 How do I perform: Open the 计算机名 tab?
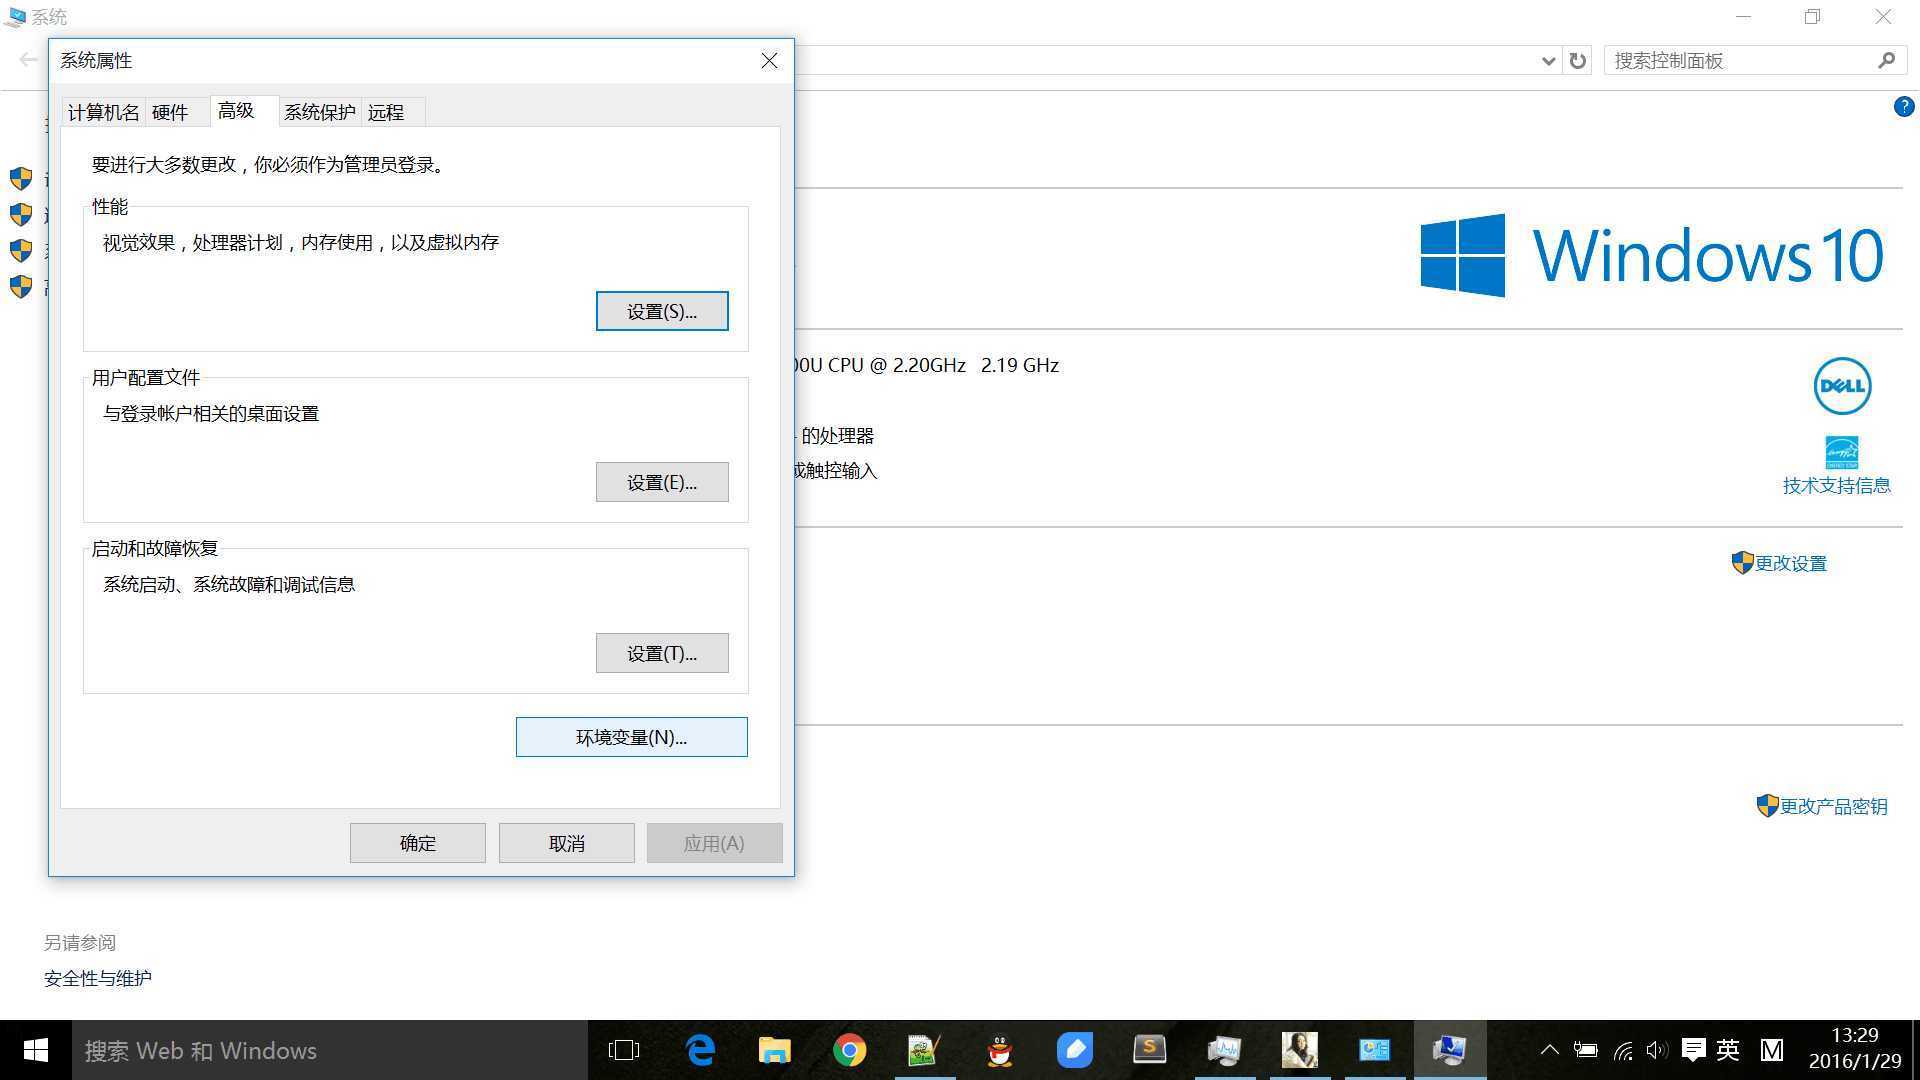tap(103, 112)
